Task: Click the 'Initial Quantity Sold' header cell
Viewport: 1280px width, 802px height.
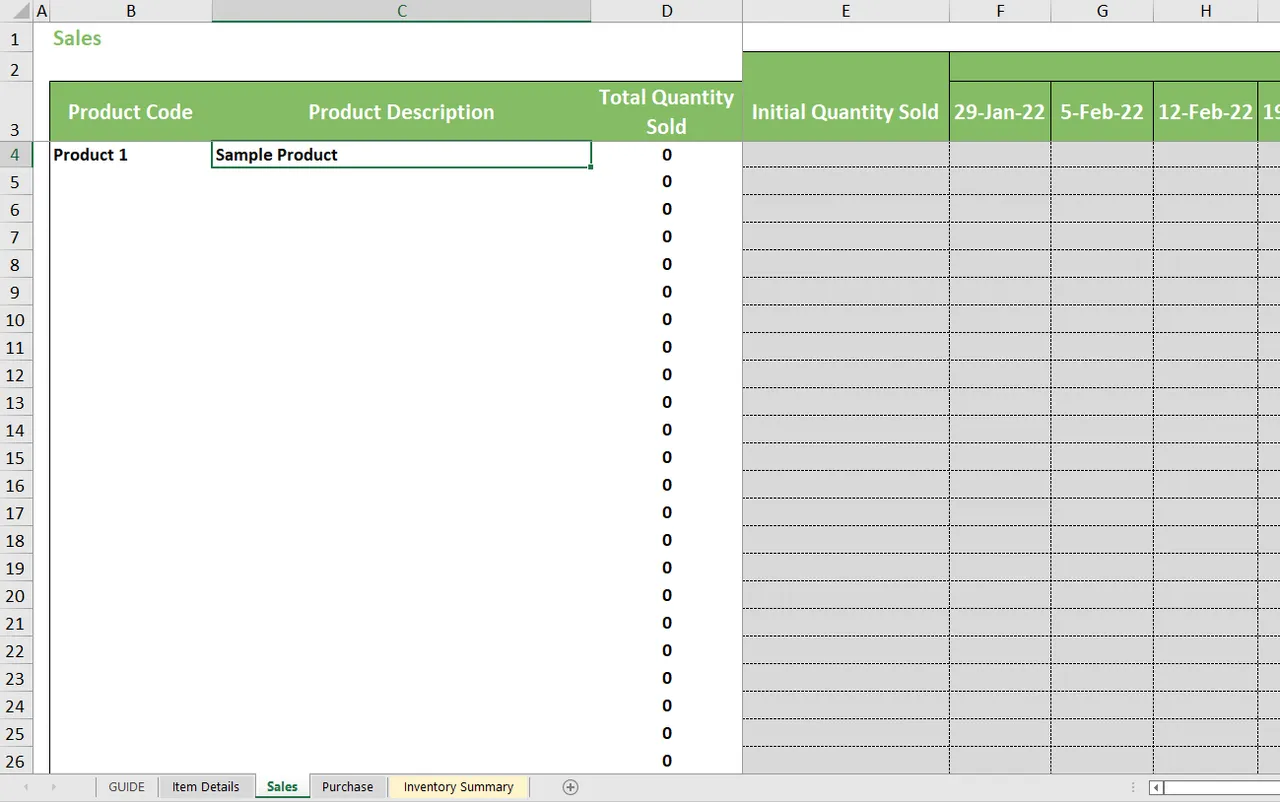Action: [846, 112]
